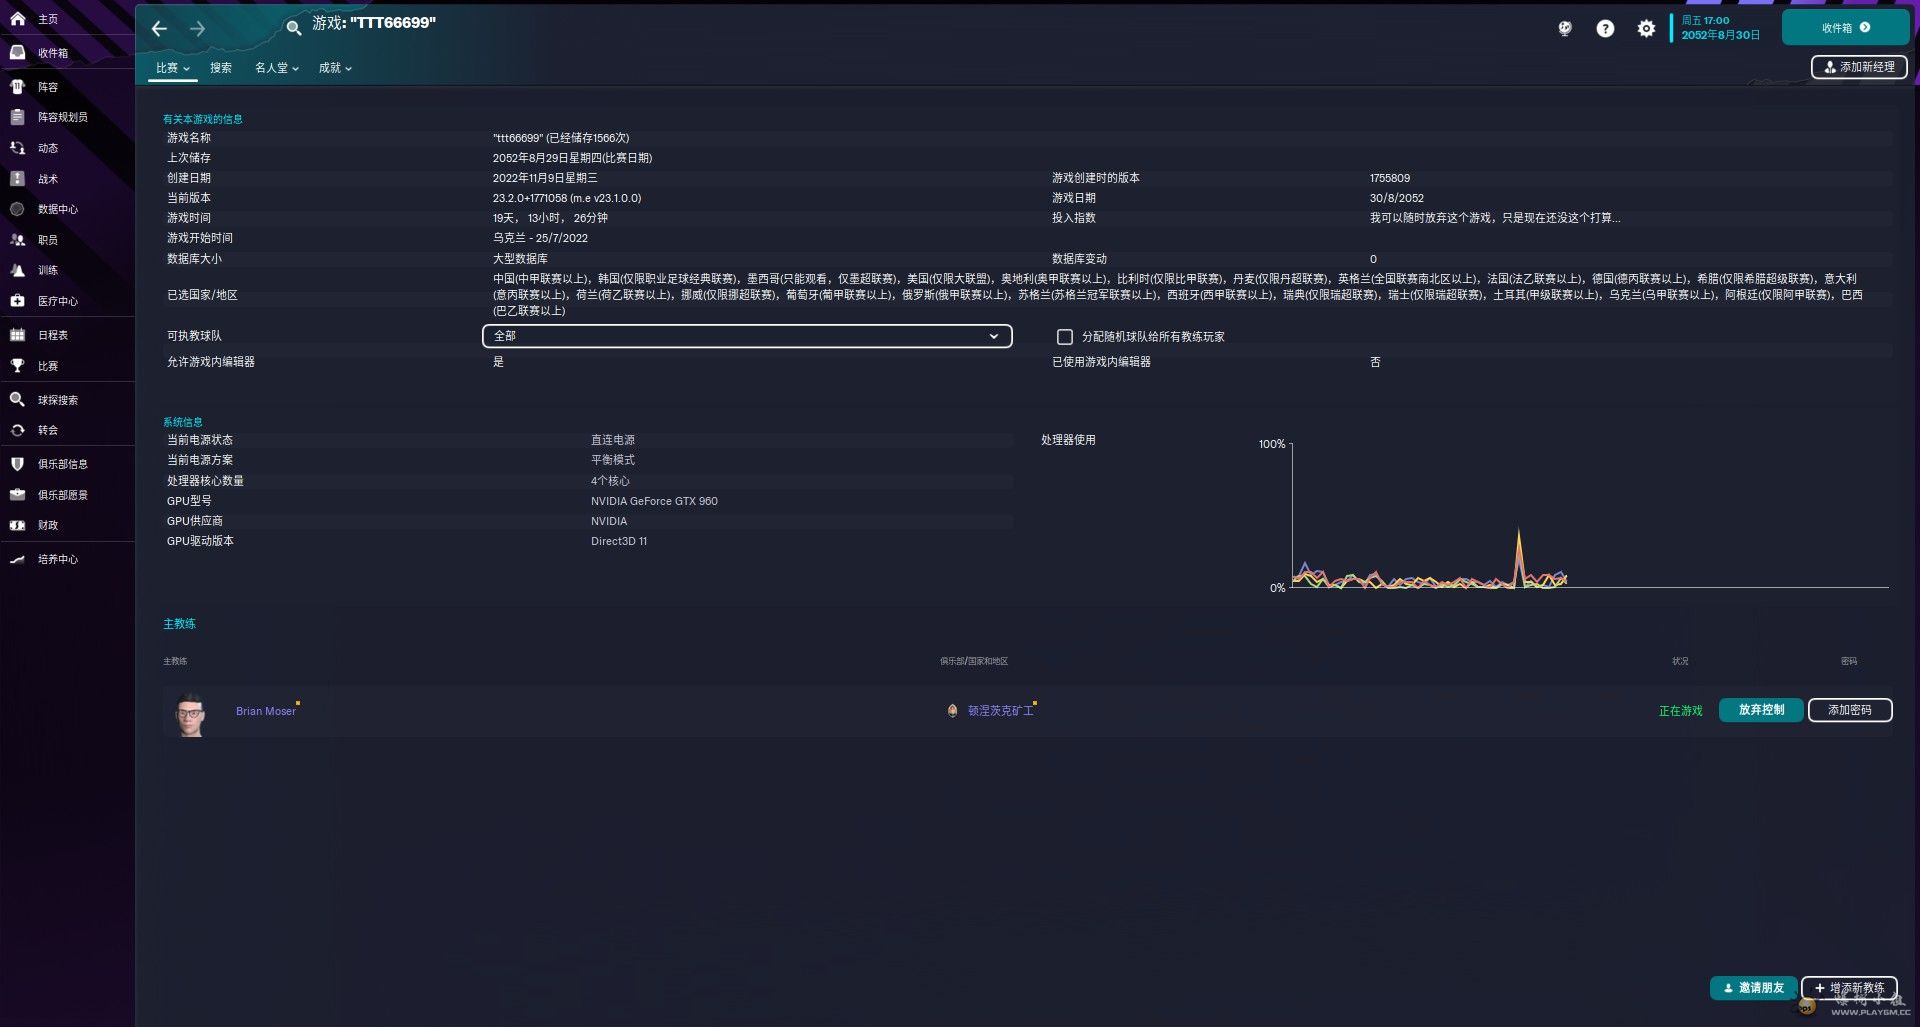
Task: Click the 放弃控制 button
Action: point(1760,710)
